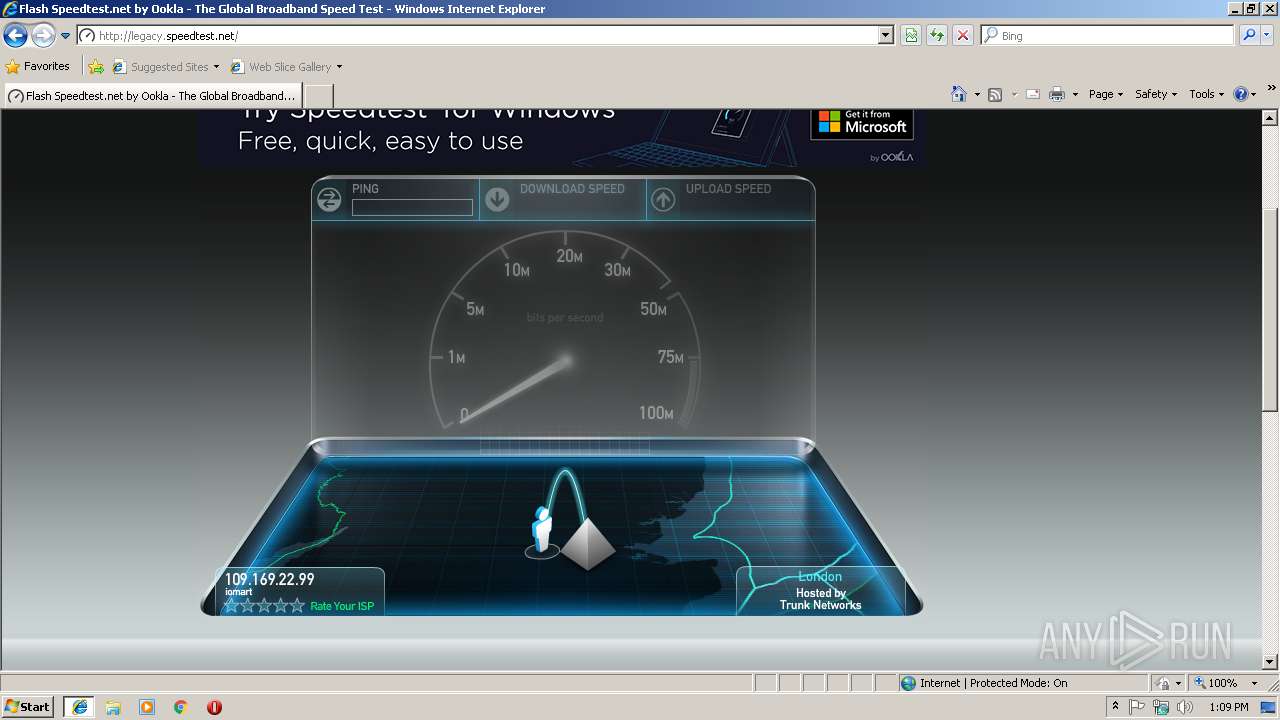Viewport: 1280px width, 720px height.
Task: Open the 100% zoom level button
Action: coord(1216,683)
